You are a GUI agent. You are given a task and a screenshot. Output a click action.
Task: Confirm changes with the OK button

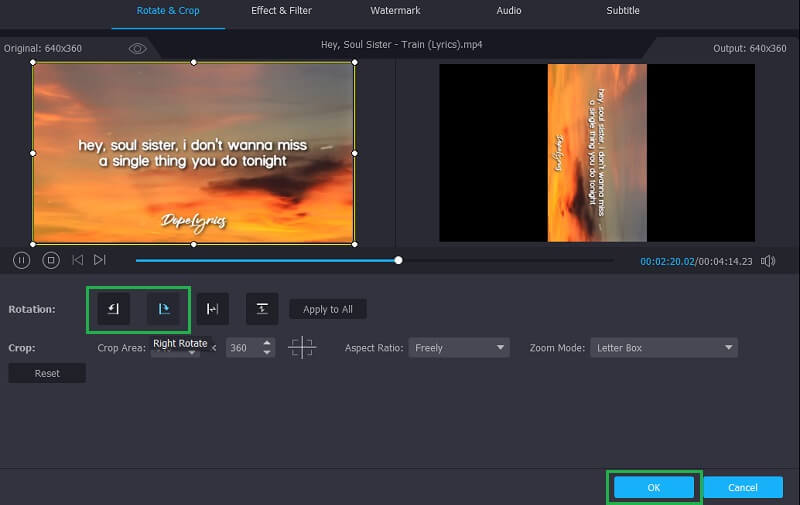pos(654,487)
